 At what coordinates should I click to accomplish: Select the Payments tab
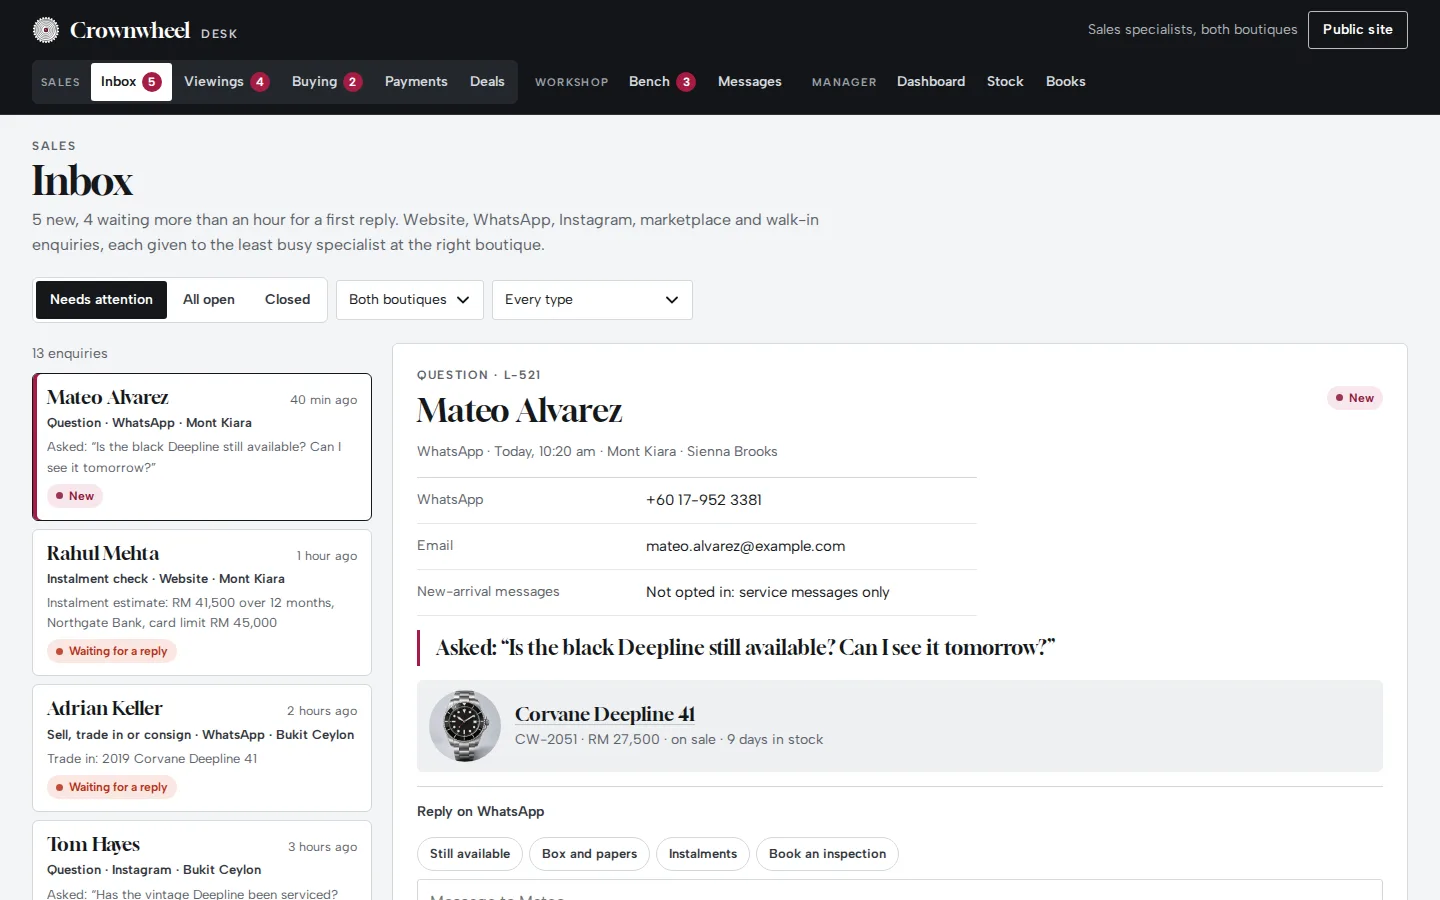point(416,82)
